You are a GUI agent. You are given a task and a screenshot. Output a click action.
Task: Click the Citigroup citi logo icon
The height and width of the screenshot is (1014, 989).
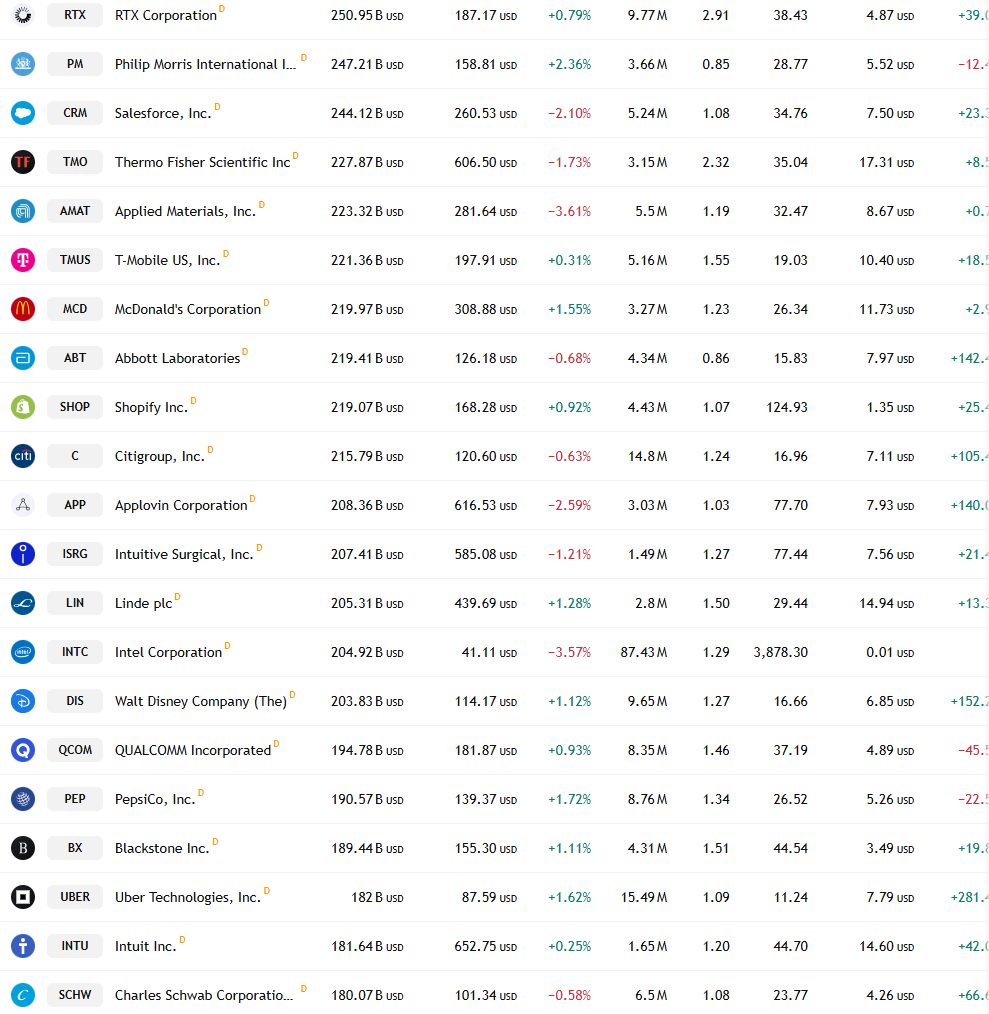(23, 456)
